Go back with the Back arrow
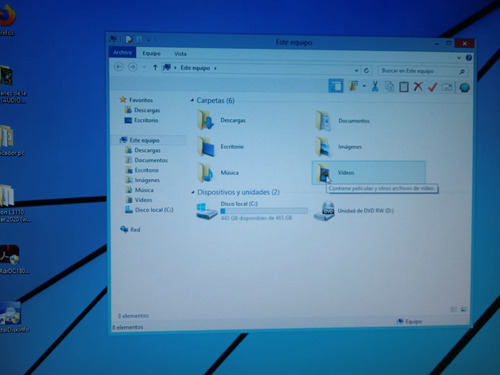Viewport: 500px width, 375px height. tap(119, 67)
